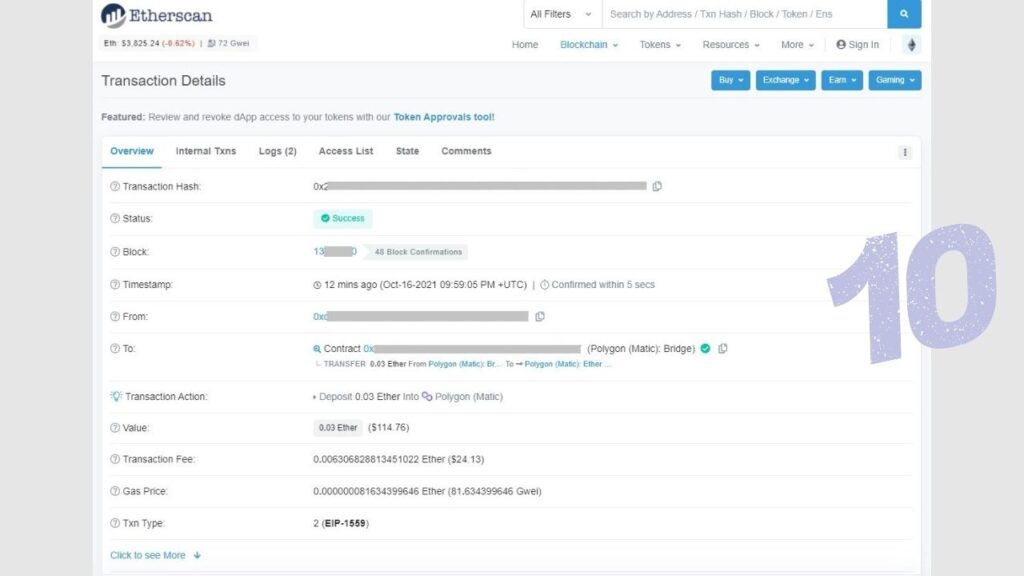Image resolution: width=1024 pixels, height=576 pixels.
Task: Click the Success status badge
Action: [x=343, y=219]
